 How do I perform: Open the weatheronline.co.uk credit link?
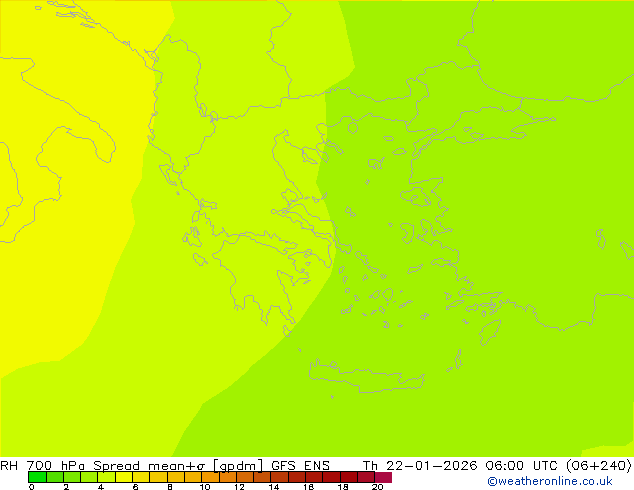click(550, 481)
